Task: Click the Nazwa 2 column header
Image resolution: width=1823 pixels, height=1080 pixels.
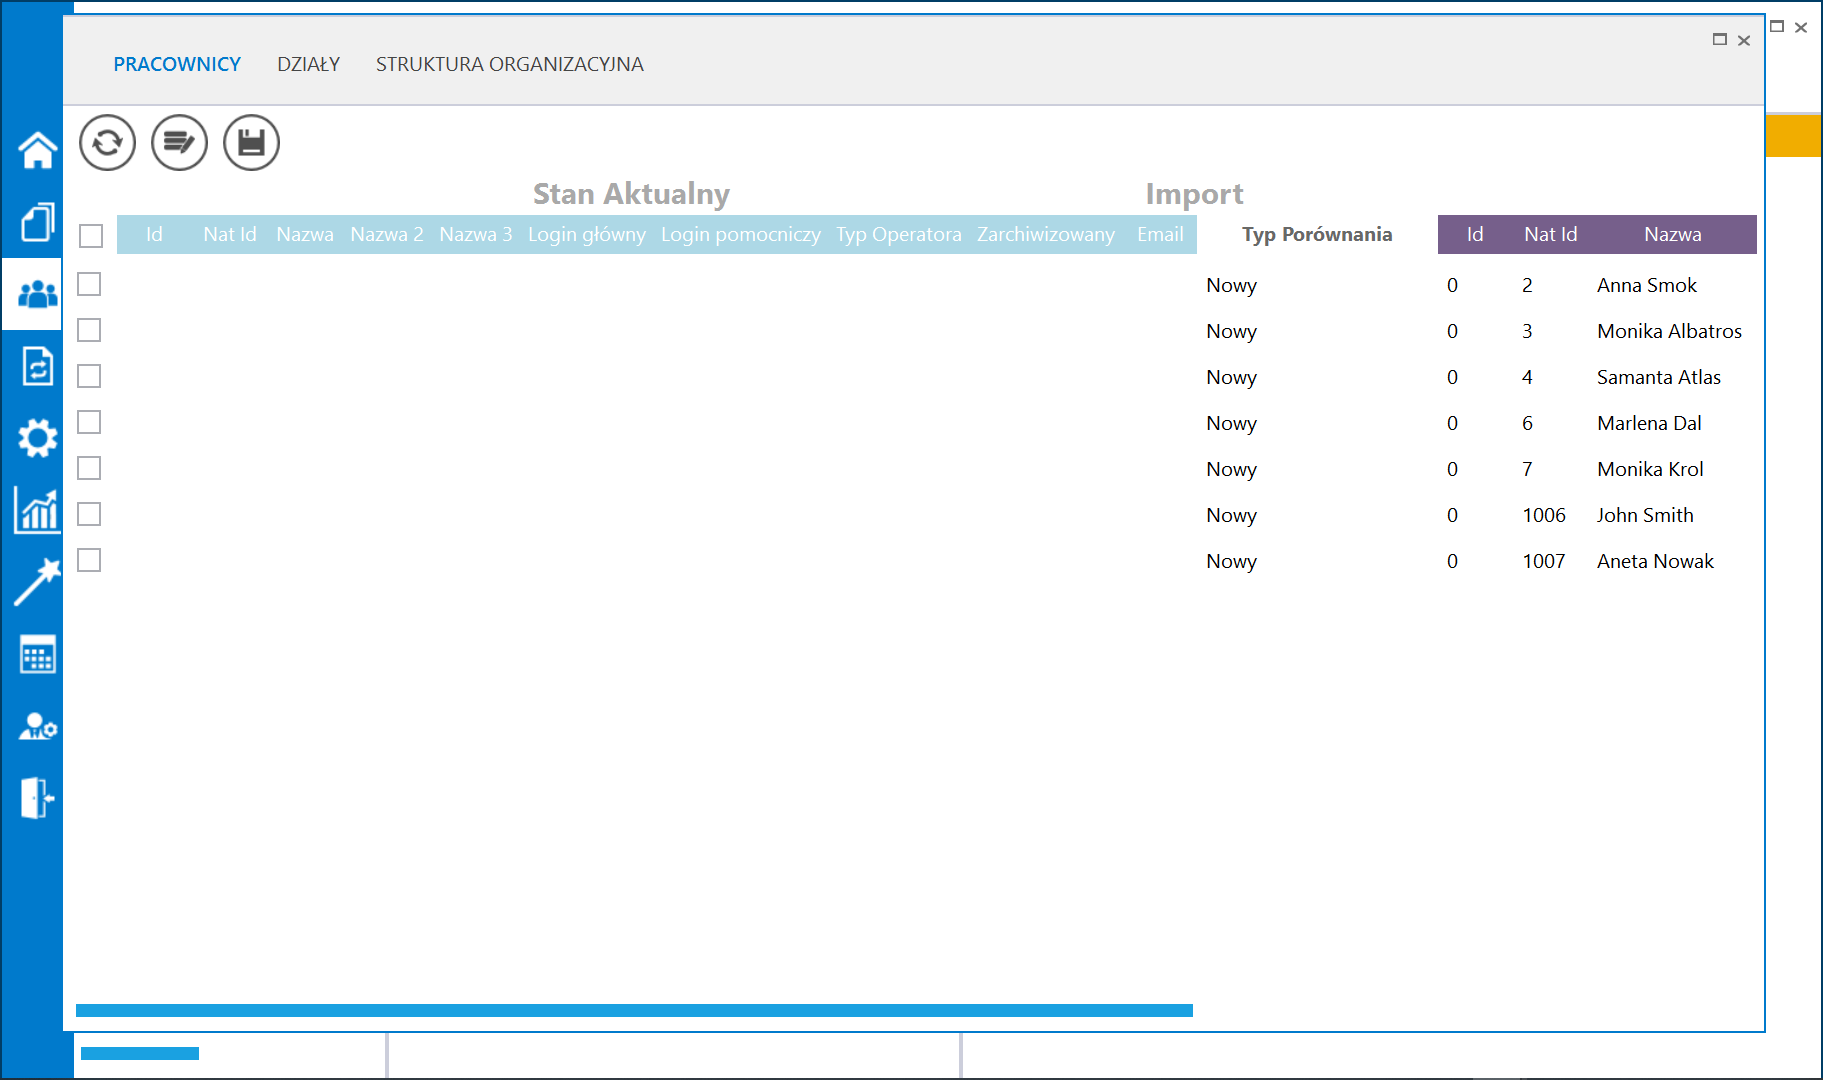Action: point(387,234)
